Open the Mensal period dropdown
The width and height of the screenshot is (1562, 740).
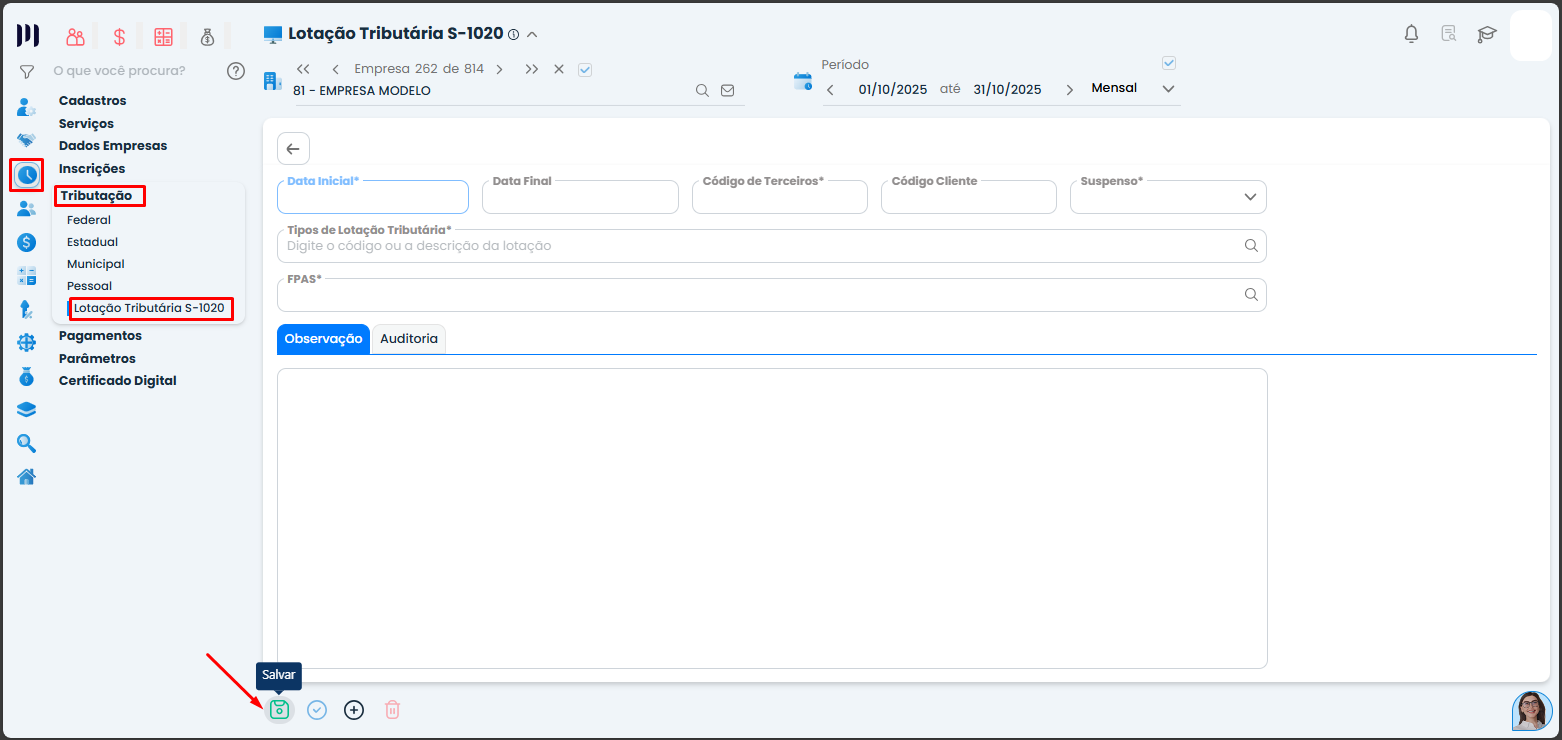pos(1133,89)
